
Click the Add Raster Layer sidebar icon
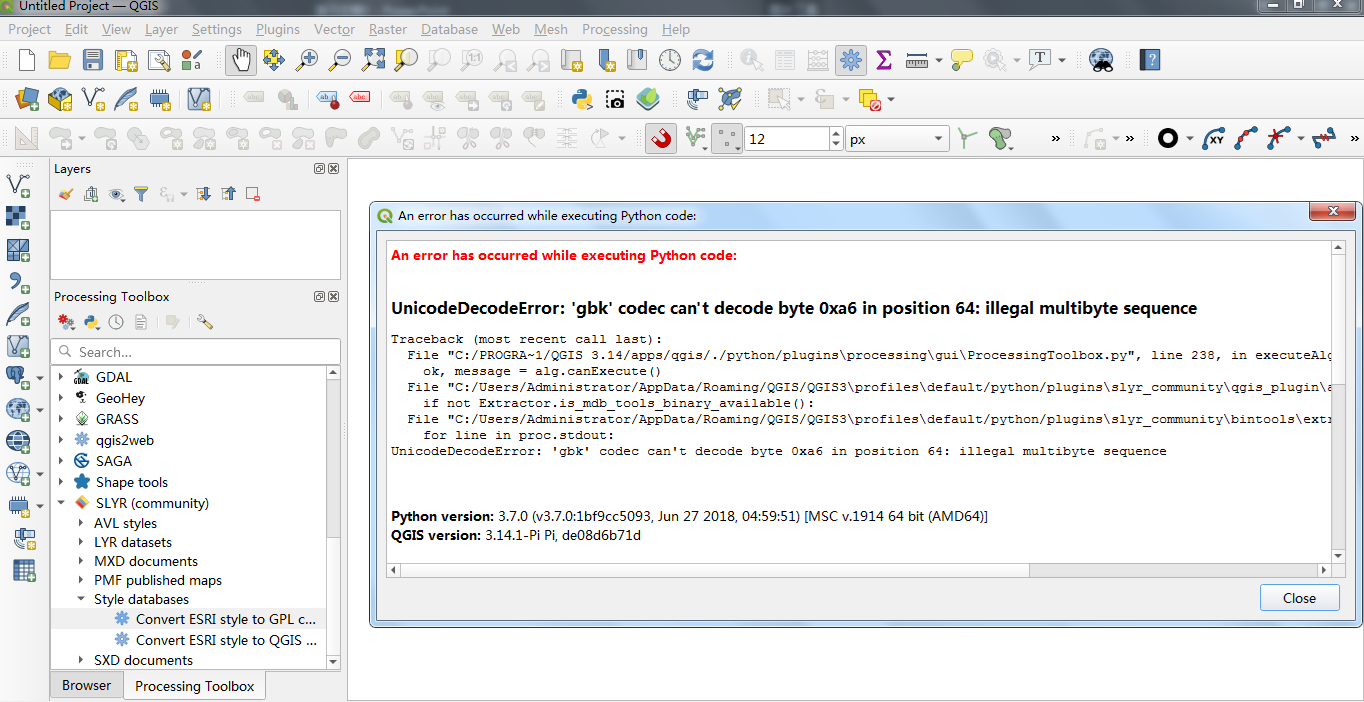tap(18, 218)
